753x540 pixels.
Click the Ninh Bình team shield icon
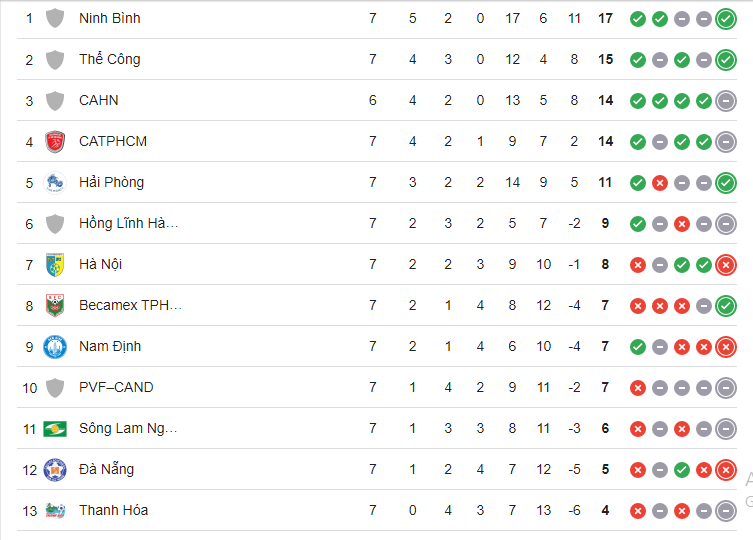pos(55,18)
